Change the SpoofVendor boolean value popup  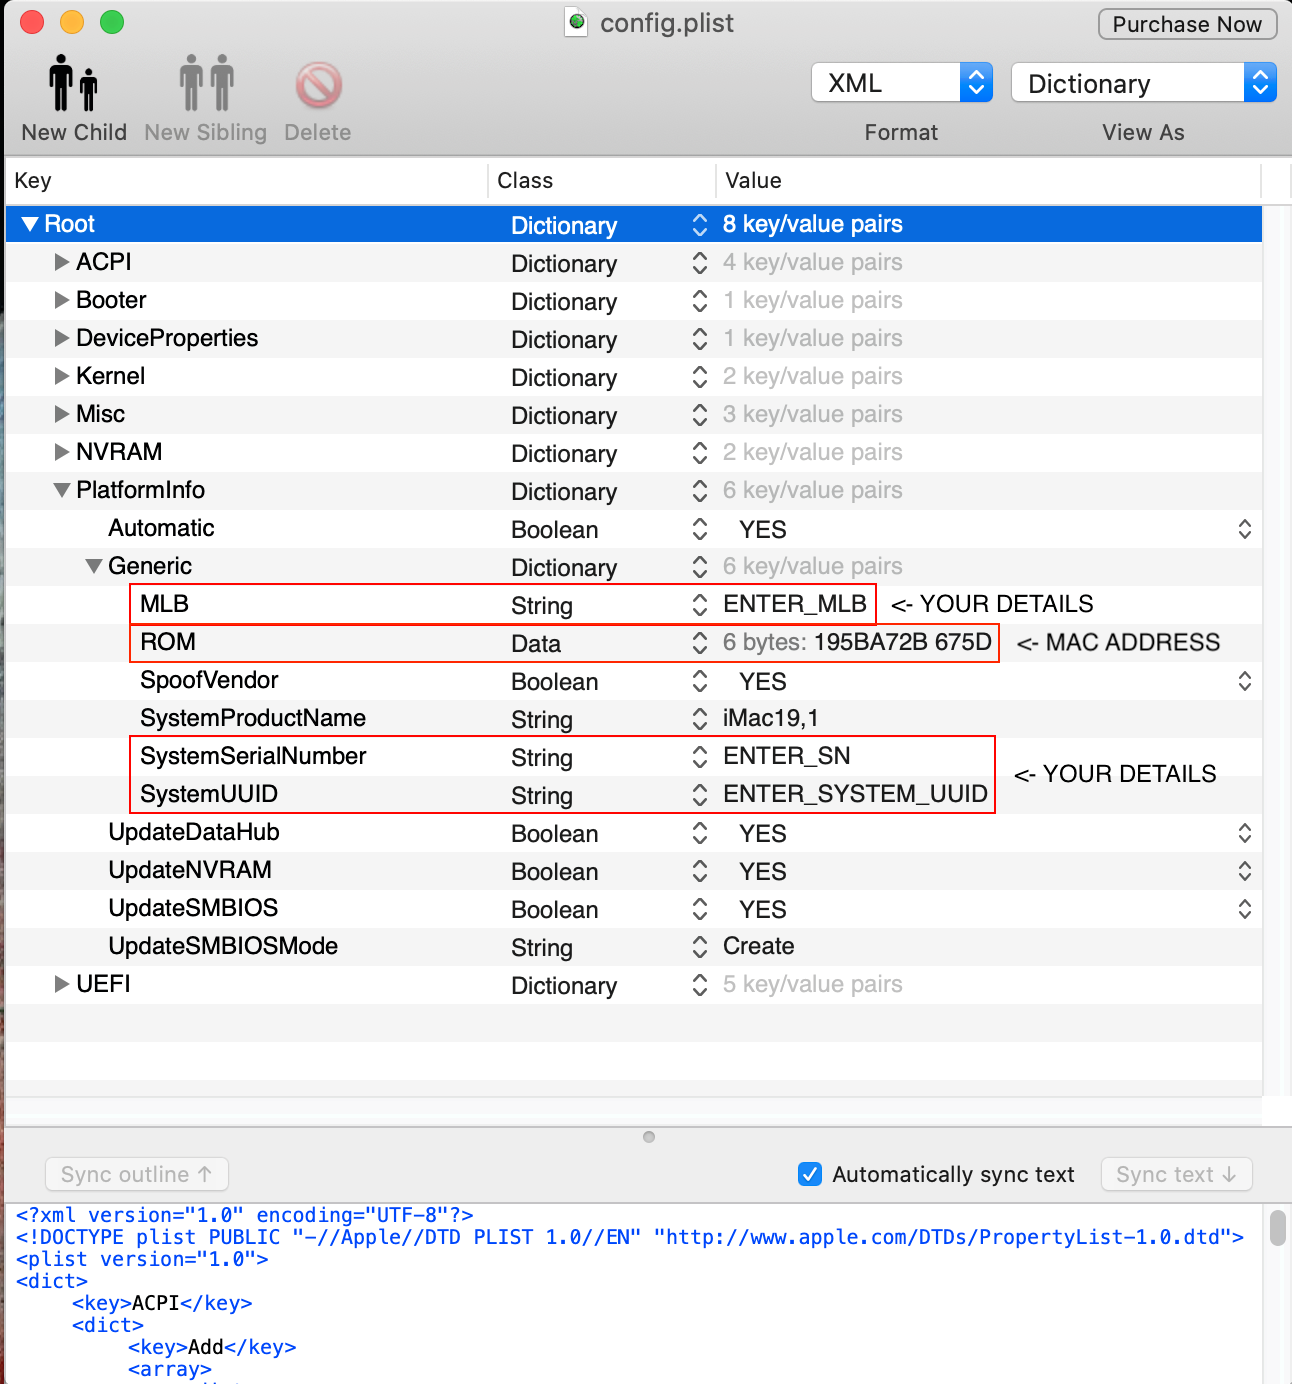tap(1244, 681)
